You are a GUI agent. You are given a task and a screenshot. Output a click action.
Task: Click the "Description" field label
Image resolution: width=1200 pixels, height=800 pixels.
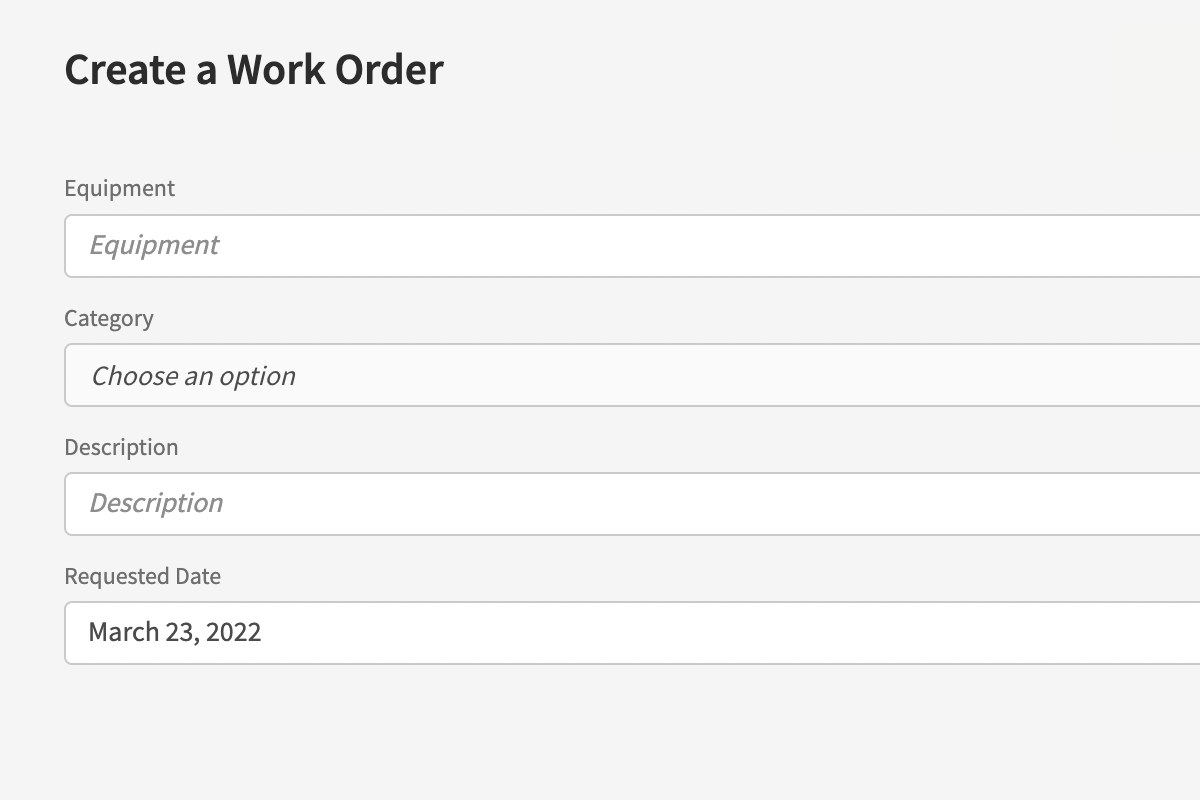121,447
